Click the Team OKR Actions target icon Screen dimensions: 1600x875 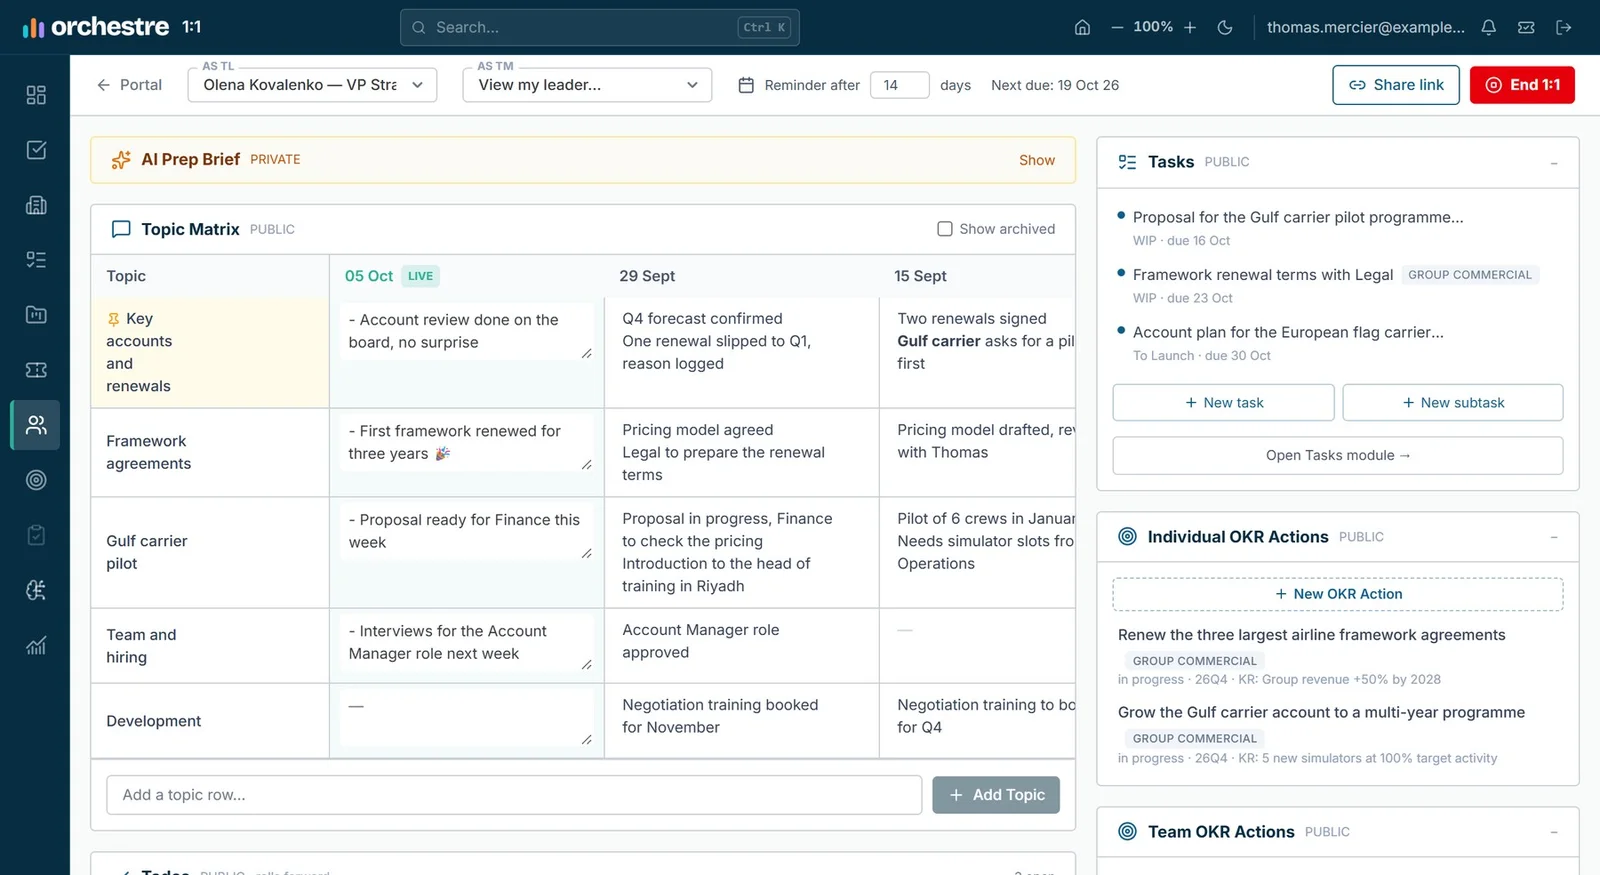pos(1127,831)
